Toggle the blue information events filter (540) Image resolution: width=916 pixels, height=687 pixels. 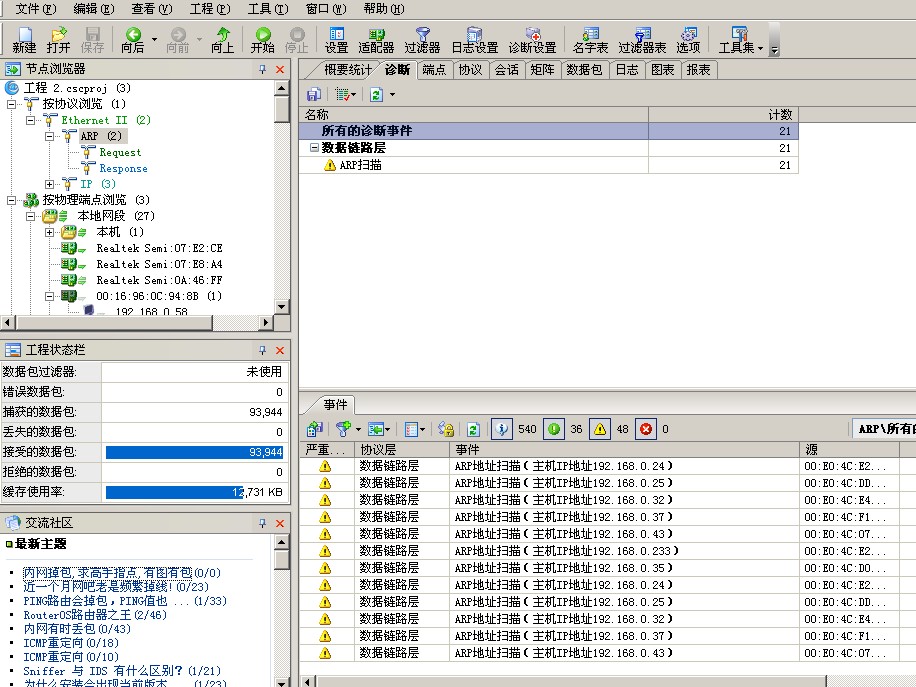503,429
